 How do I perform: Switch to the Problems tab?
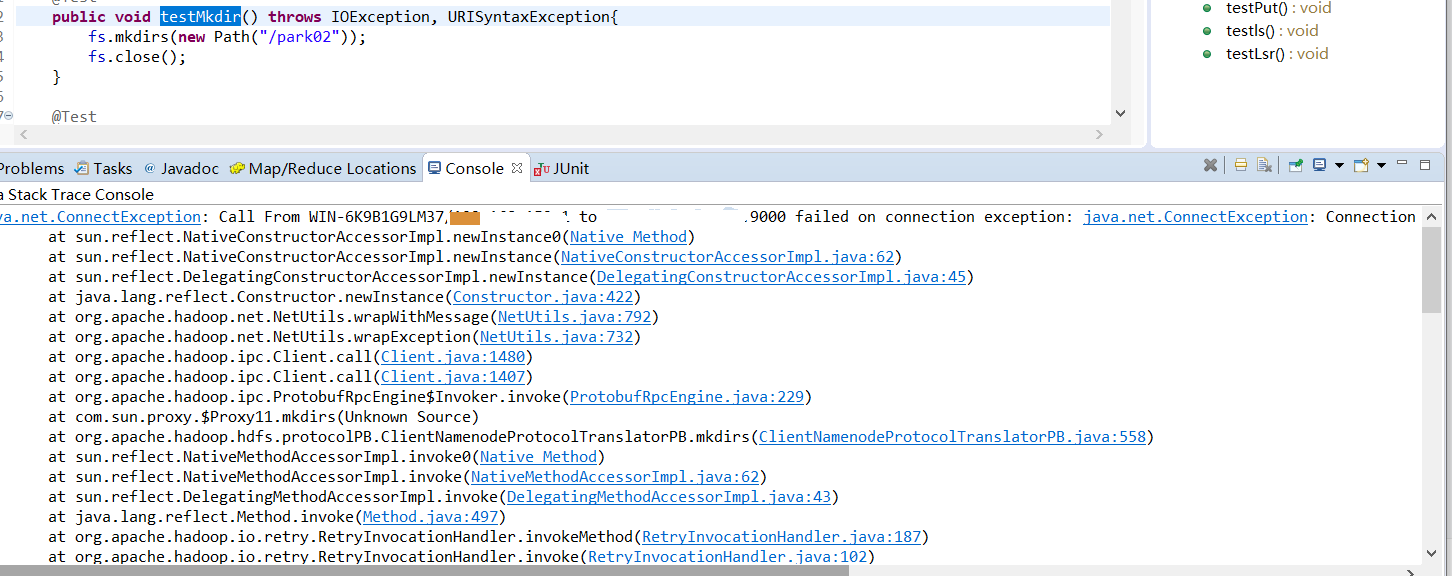coord(32,168)
